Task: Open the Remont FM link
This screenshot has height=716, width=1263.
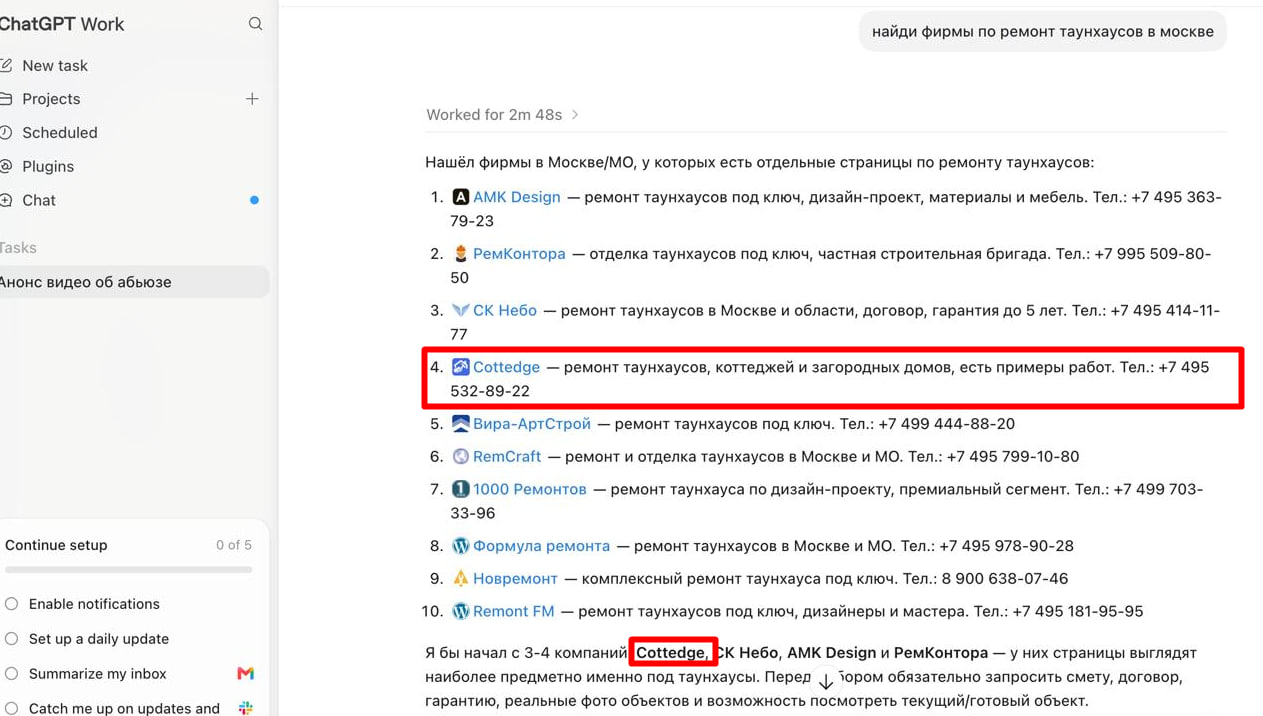Action: [513, 611]
